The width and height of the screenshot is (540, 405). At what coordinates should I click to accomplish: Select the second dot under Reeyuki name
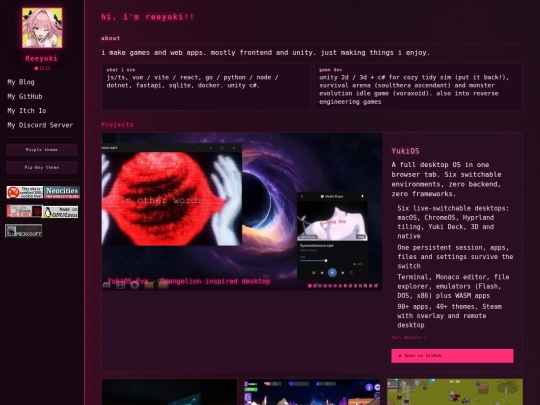(x=42, y=68)
